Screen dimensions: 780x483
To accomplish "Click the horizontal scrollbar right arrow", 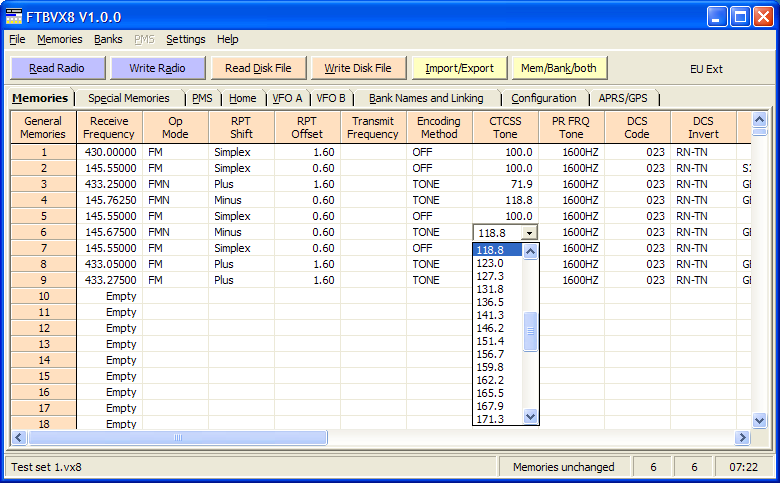I will (x=743, y=437).
